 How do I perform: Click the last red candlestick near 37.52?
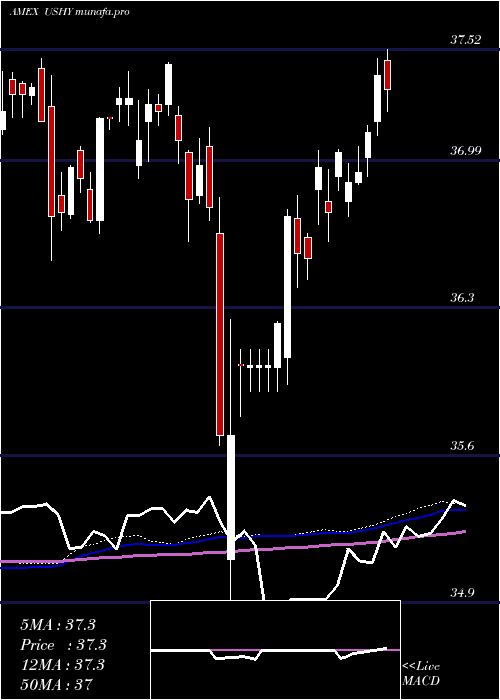tap(388, 75)
